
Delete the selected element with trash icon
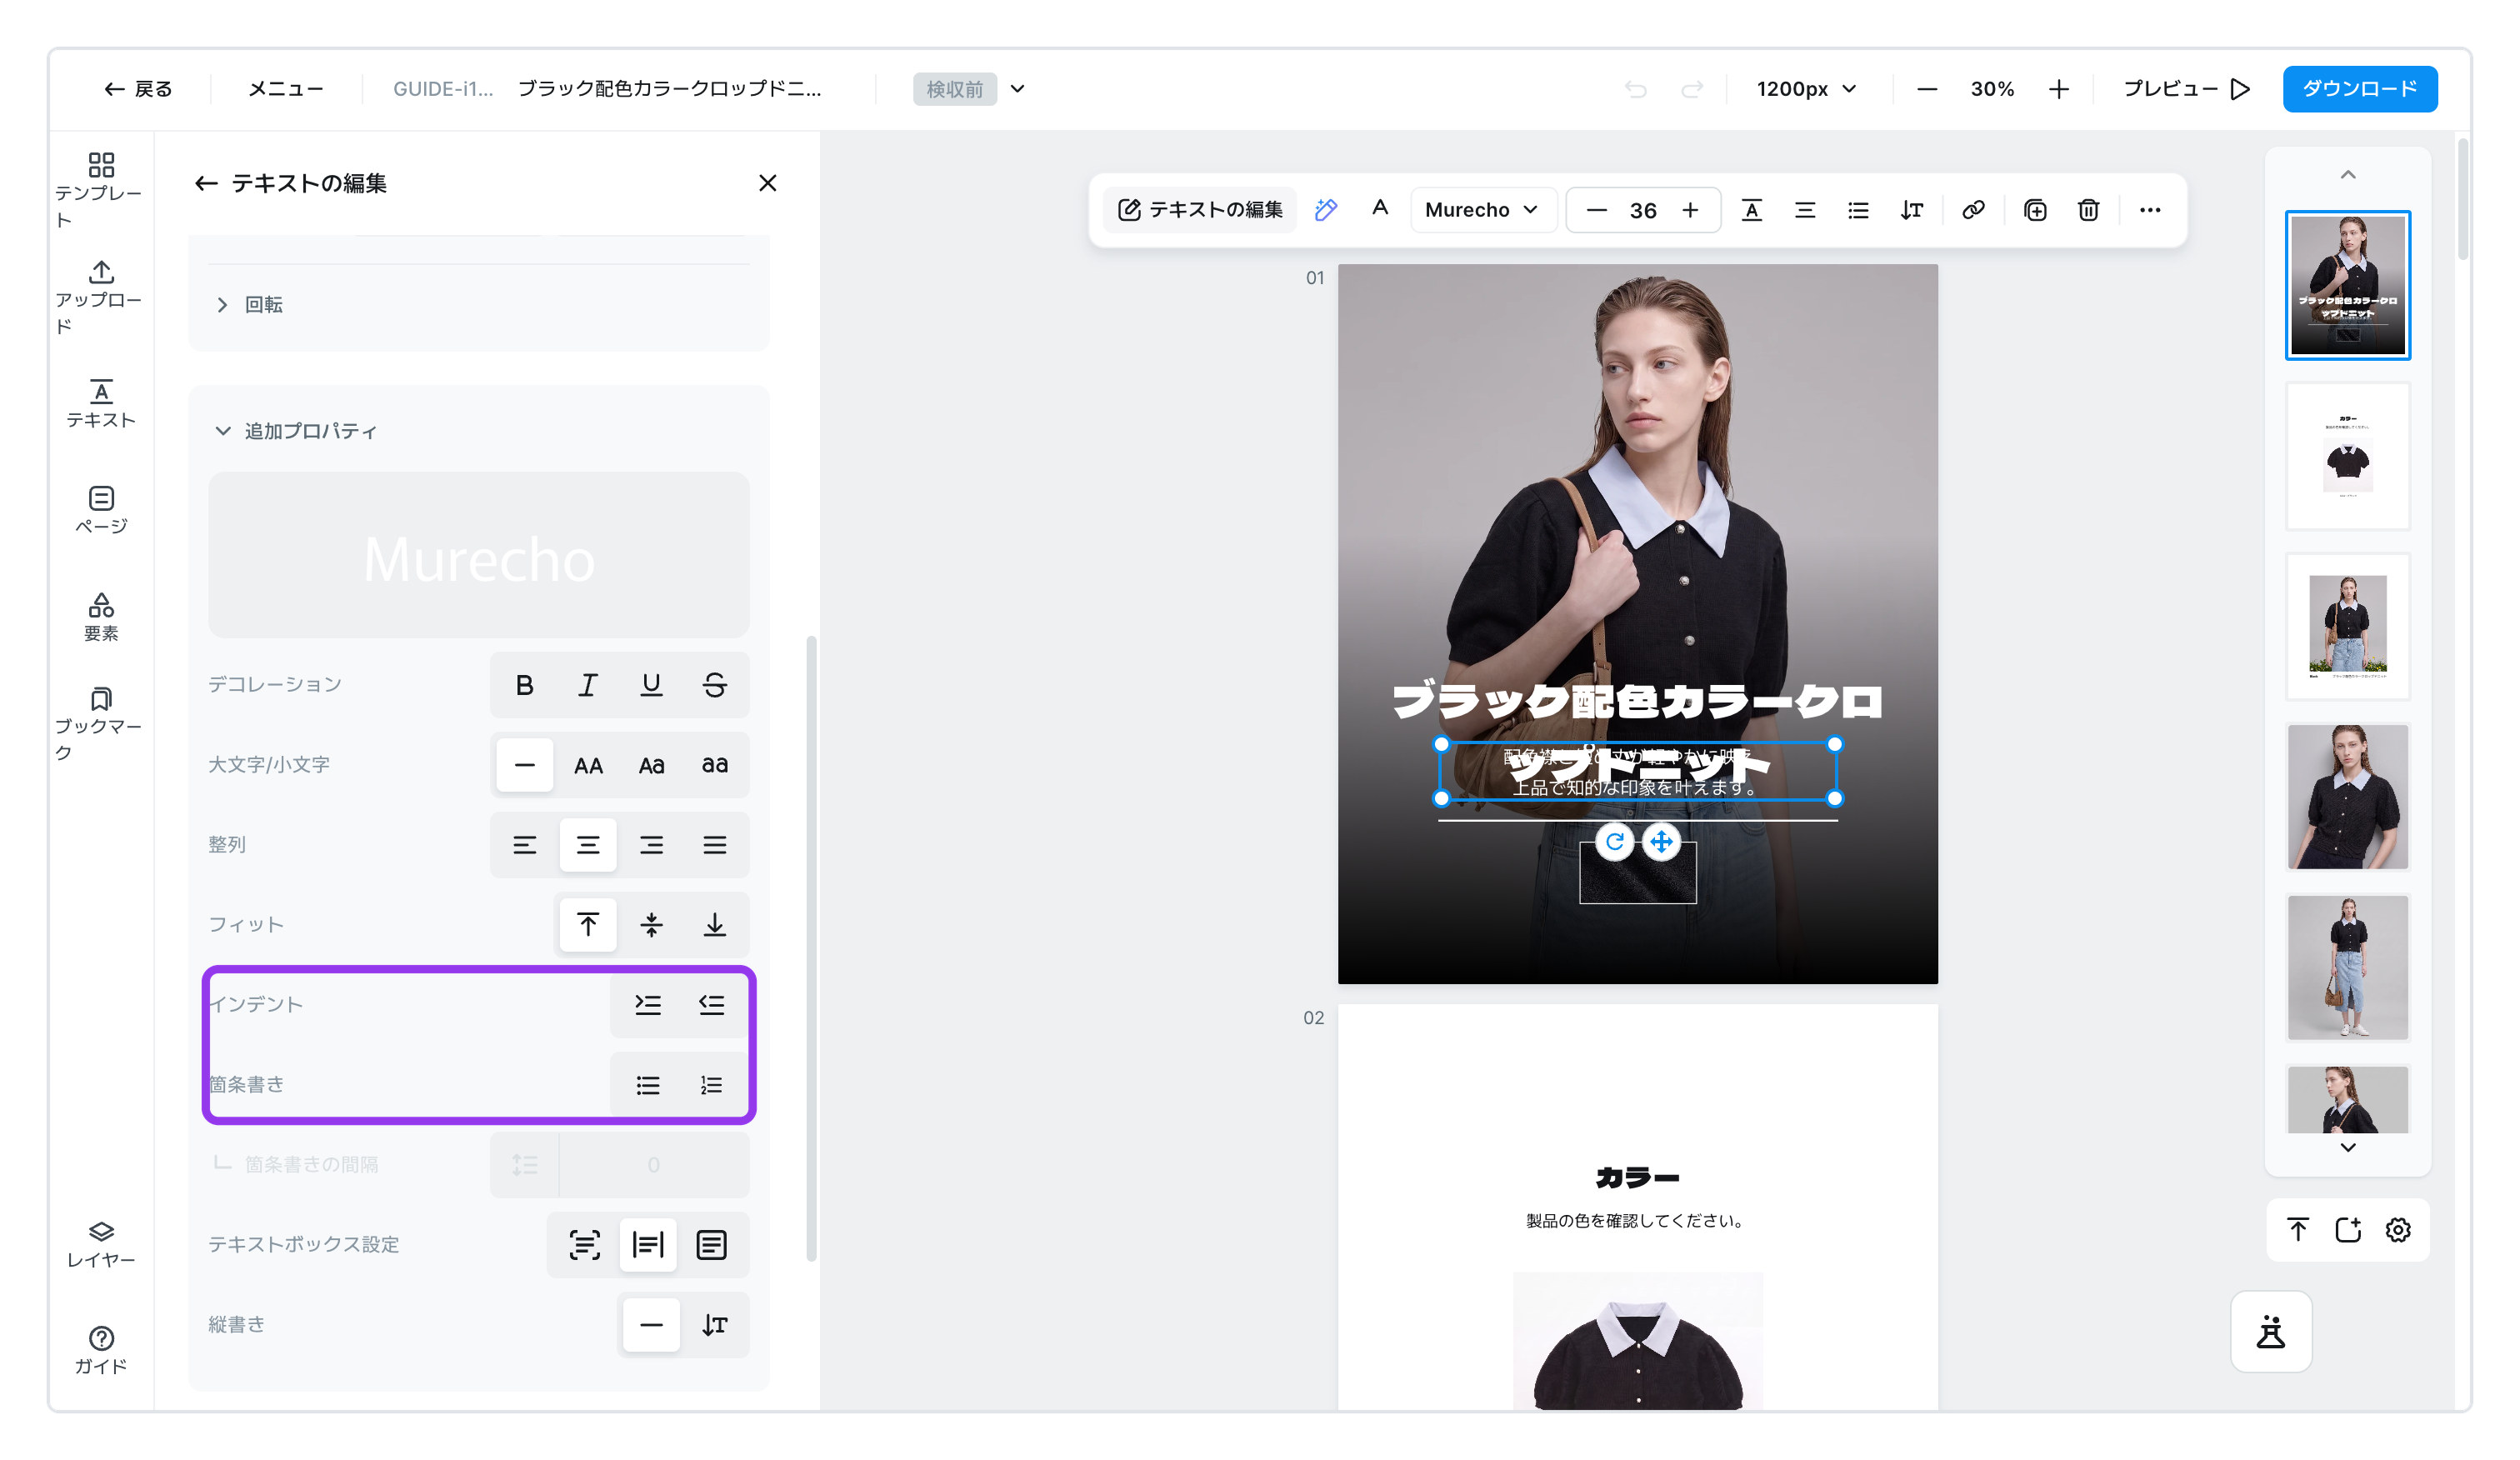coord(2088,210)
